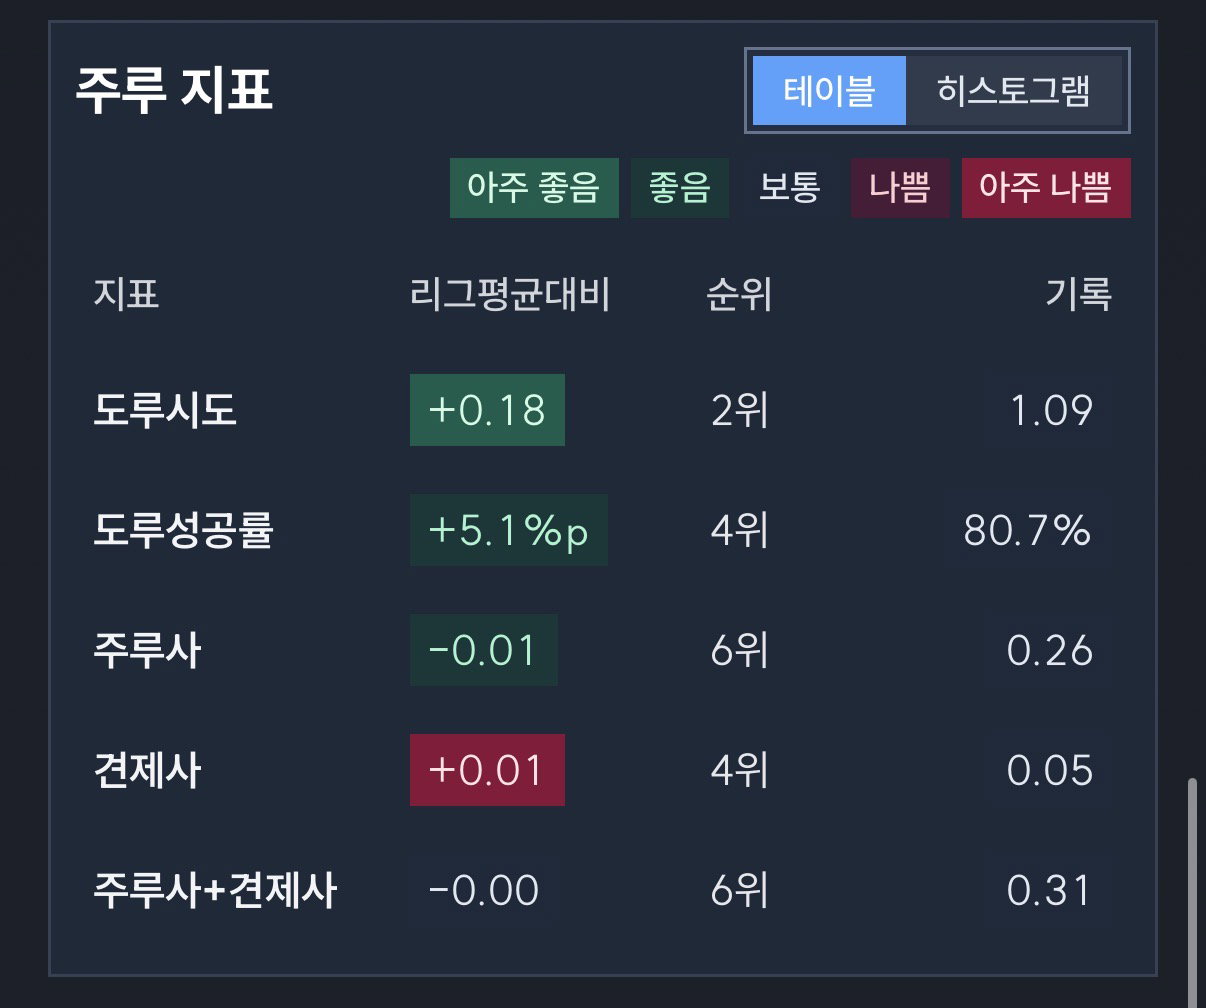Screen dimensions: 1206x1008
Task: Click the 좋음 legend swatch
Action: tap(680, 188)
